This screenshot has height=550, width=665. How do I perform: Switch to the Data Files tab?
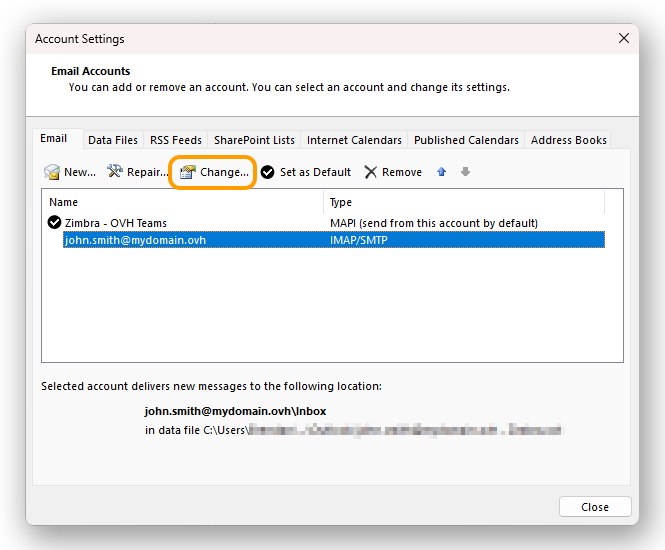113,140
